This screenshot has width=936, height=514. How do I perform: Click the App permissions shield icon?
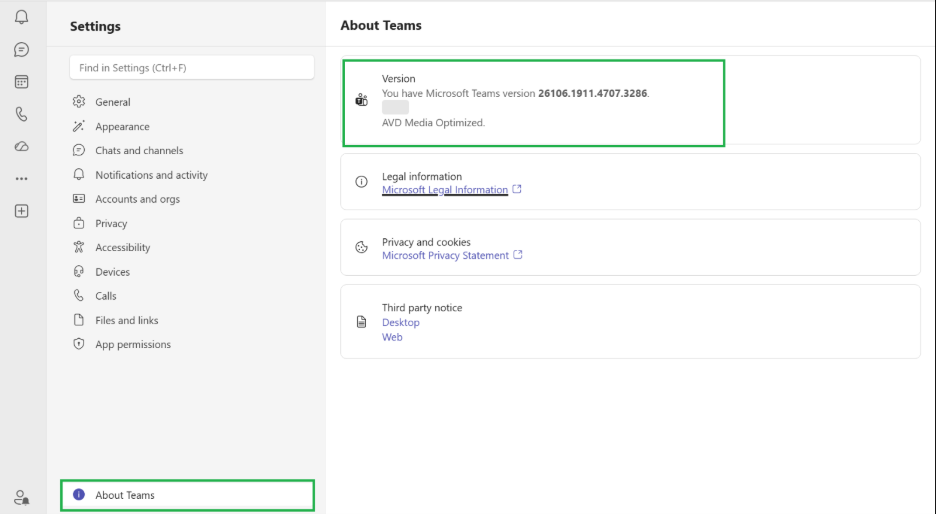(x=79, y=344)
